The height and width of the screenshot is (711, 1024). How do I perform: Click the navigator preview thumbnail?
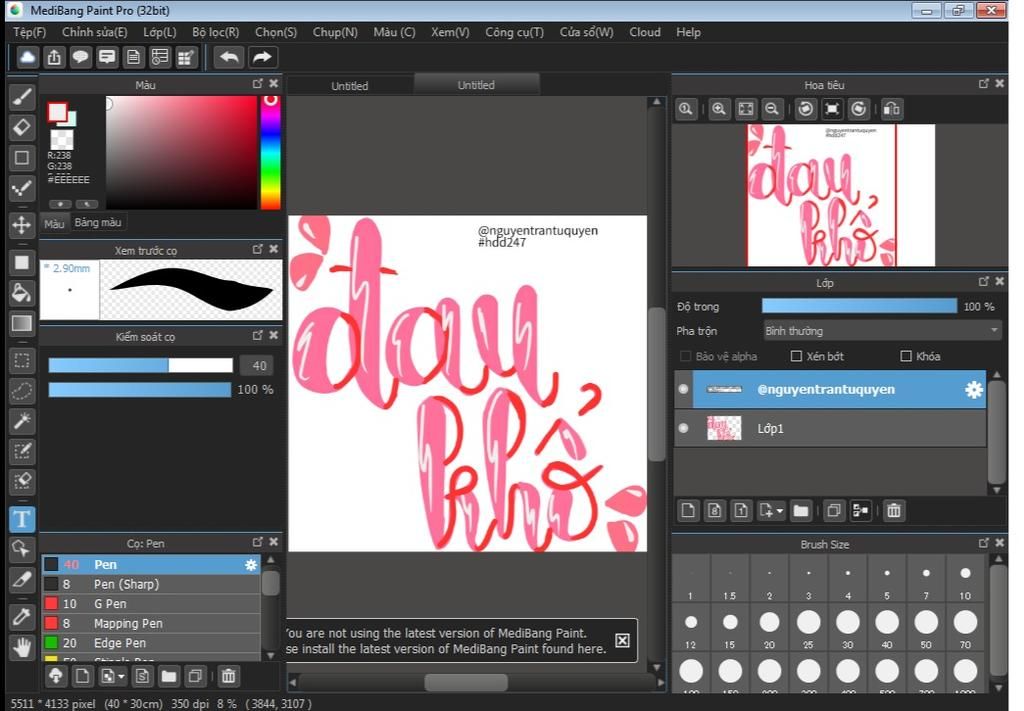pyautogui.click(x=841, y=195)
